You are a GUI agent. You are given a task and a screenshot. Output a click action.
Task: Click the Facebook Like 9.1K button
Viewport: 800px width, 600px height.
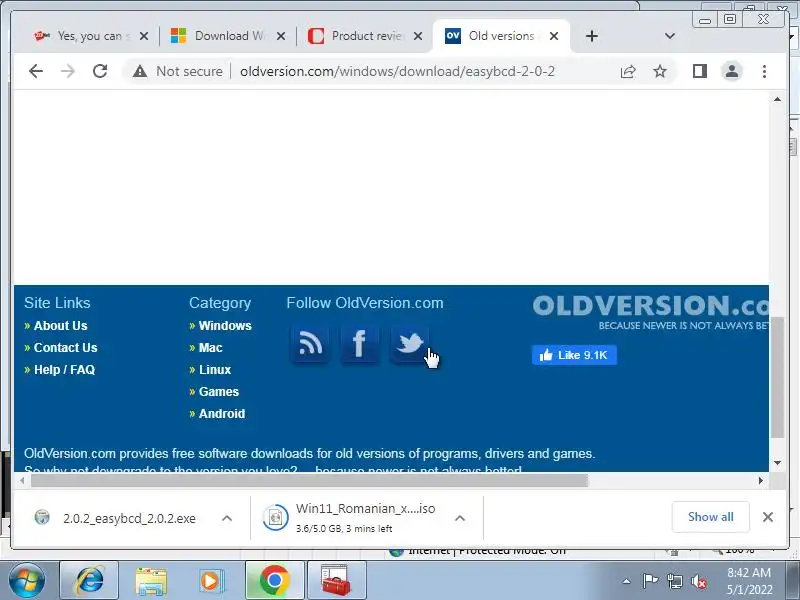(574, 355)
